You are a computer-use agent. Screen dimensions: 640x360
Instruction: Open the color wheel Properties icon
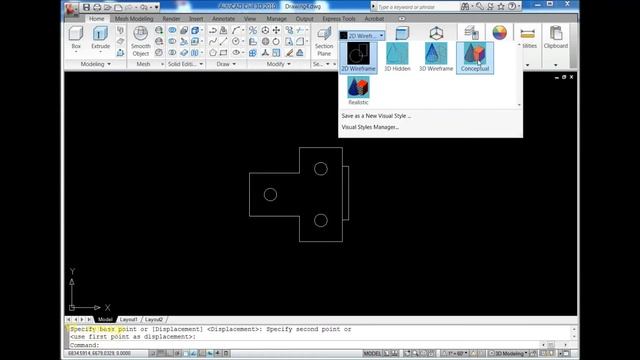(499, 33)
